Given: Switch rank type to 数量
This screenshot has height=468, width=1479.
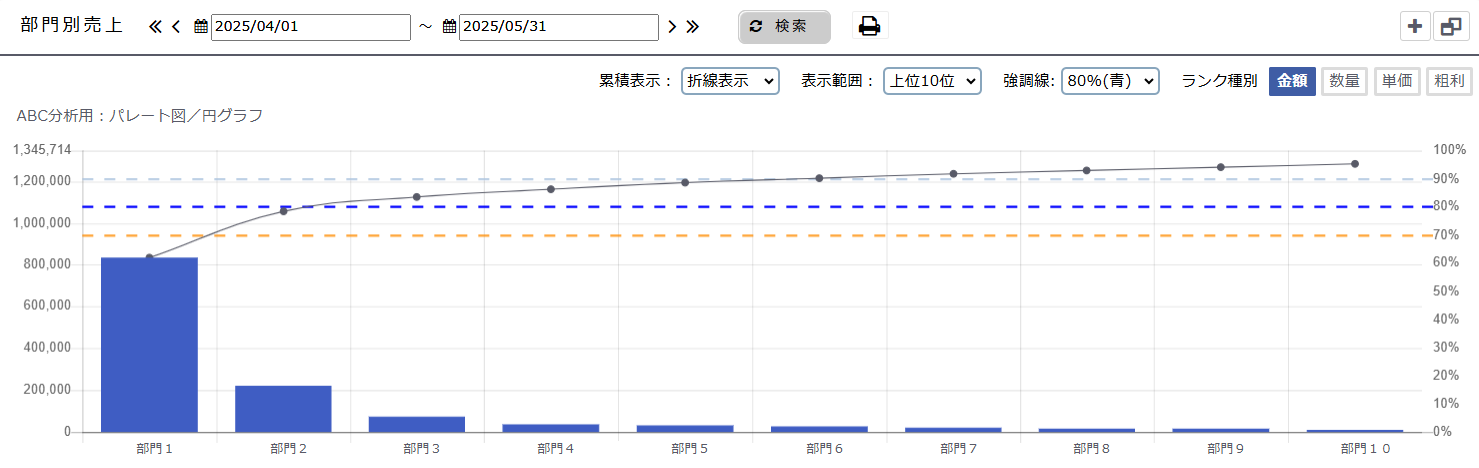Looking at the screenshot, I should [x=1344, y=82].
